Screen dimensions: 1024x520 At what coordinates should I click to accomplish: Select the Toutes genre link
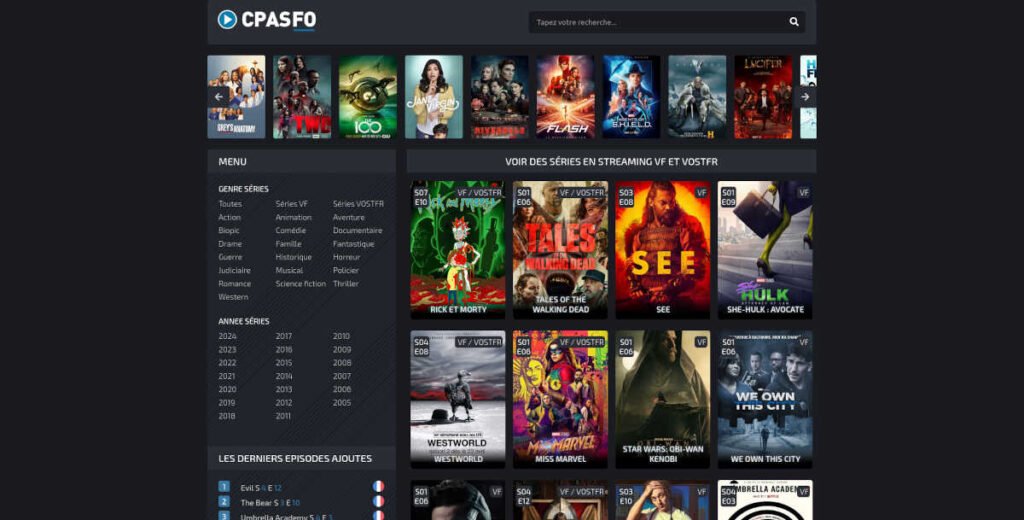tap(230, 204)
